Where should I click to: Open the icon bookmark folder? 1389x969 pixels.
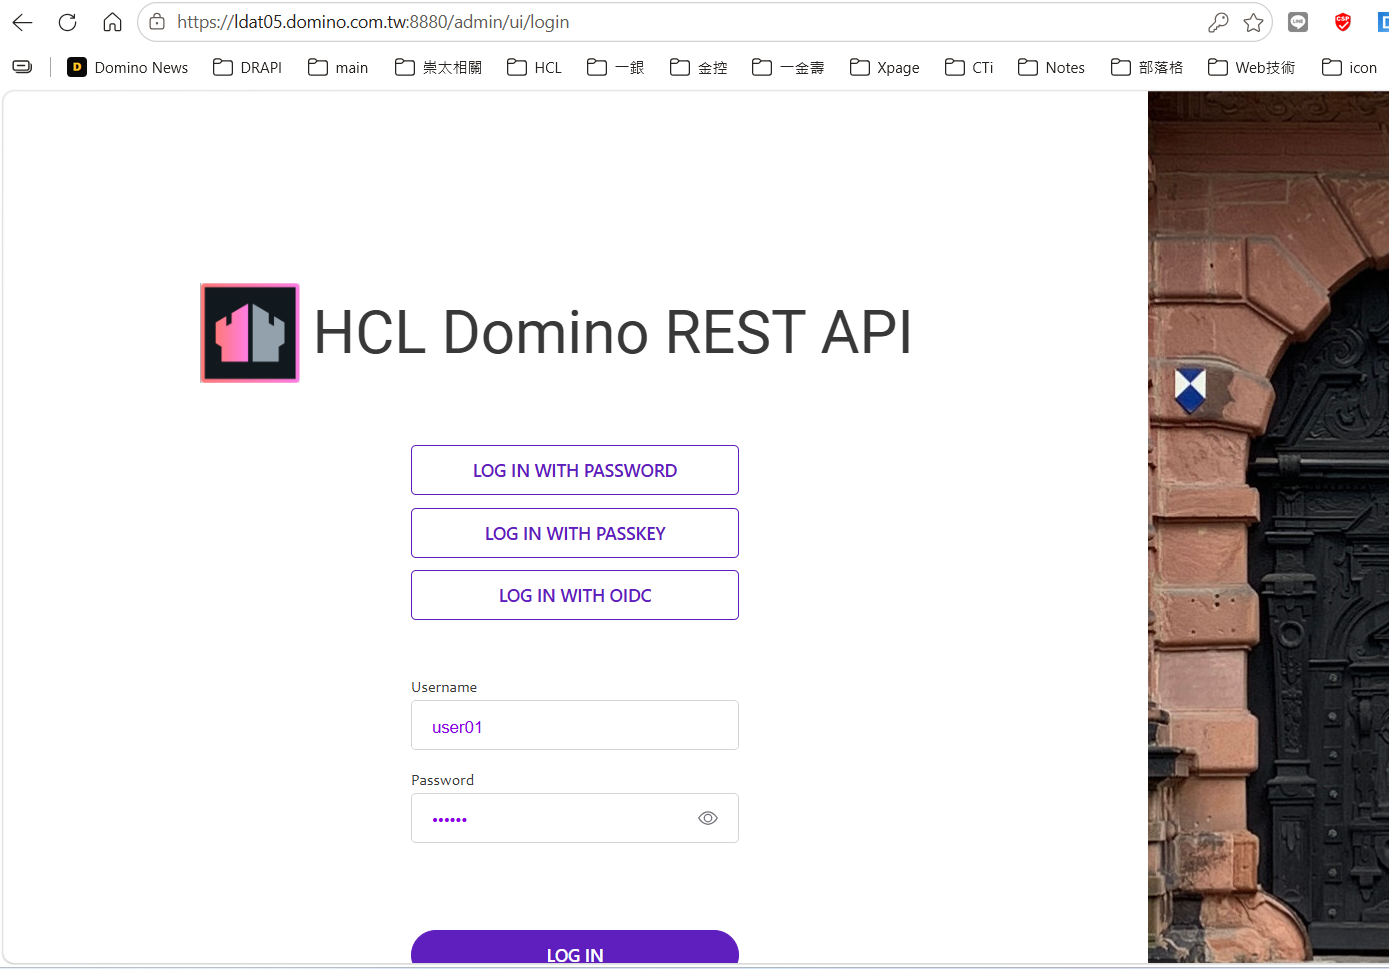(1349, 67)
